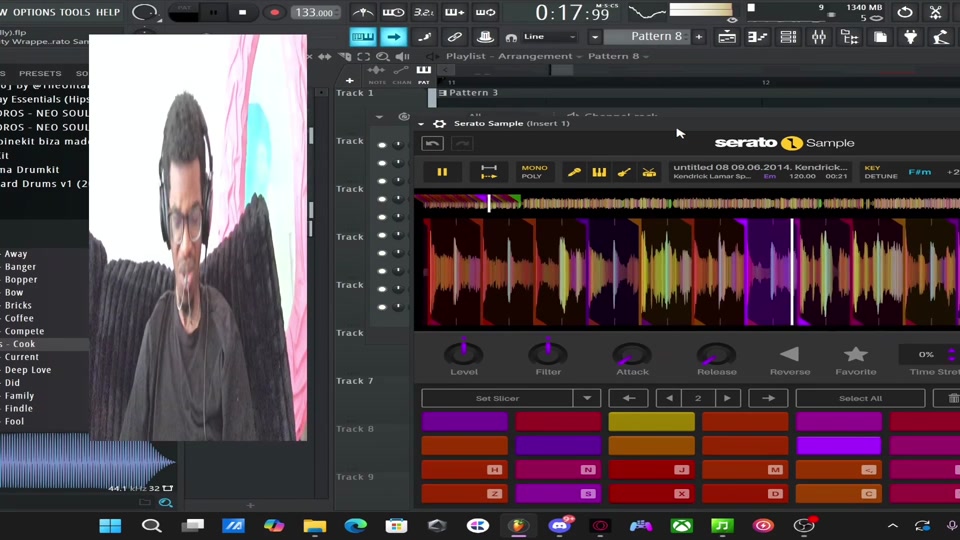This screenshot has height=540, width=960.
Task: Switch to the PRESETS browser tab
Action: (40, 73)
